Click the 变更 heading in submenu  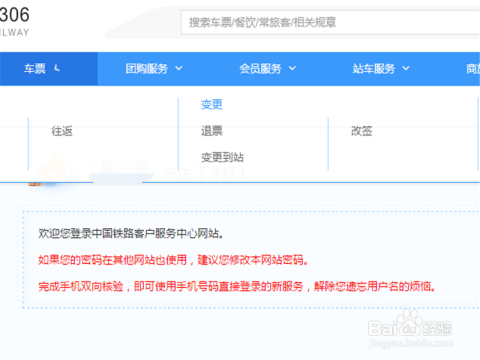coord(212,104)
